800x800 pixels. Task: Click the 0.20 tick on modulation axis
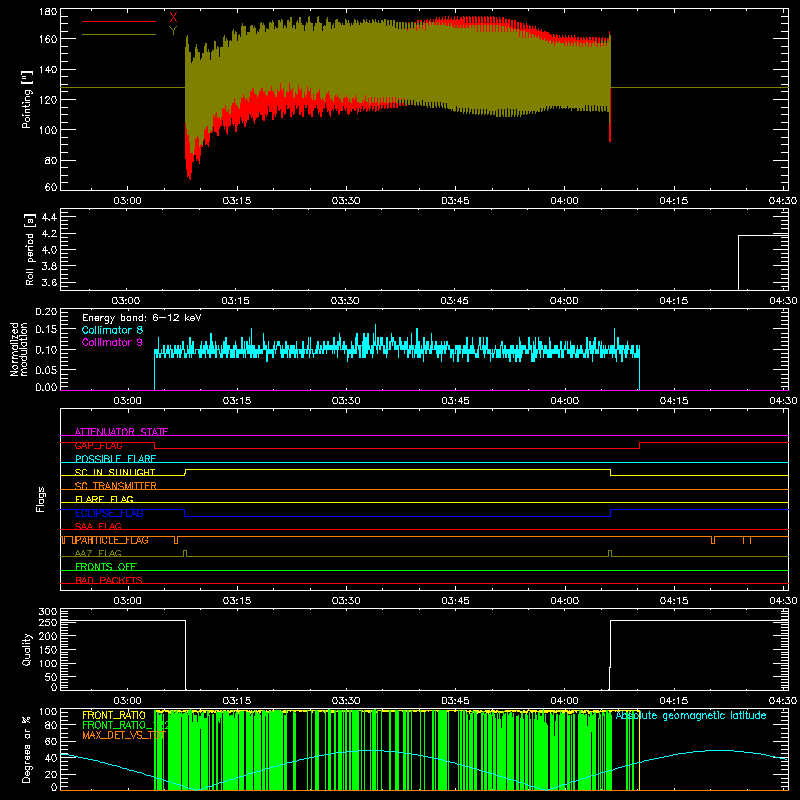tap(46, 311)
